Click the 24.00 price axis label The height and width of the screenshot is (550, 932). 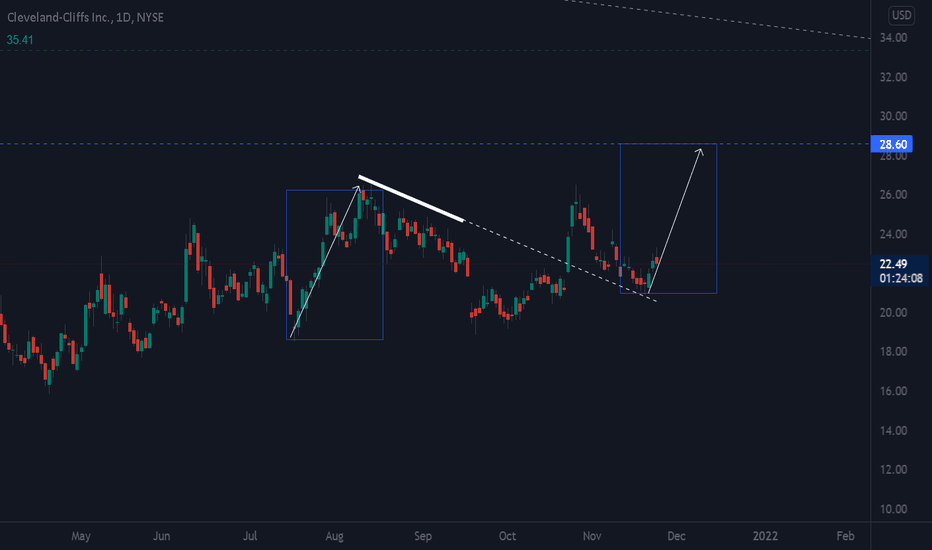click(893, 234)
